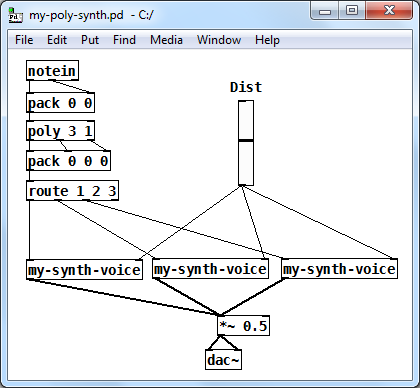
Task: Select the middle my-synth-voice object
Action: coord(210,269)
